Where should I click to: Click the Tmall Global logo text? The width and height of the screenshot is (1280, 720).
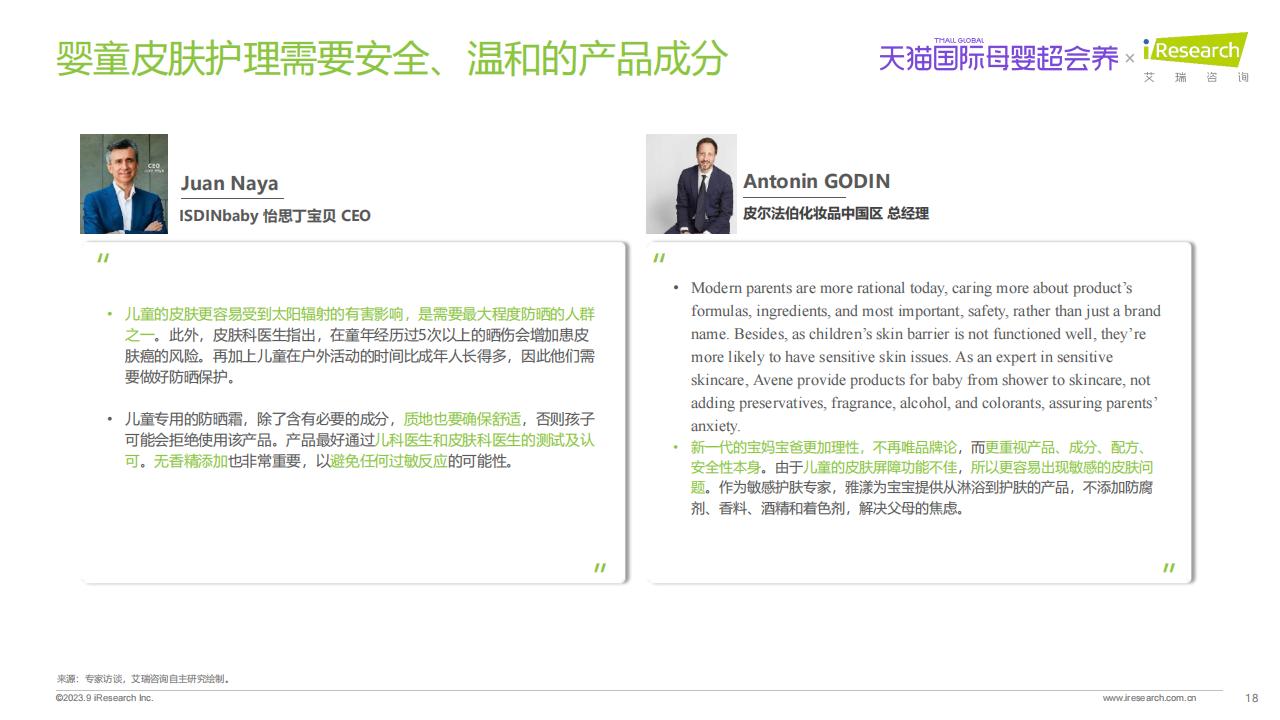coord(998,57)
